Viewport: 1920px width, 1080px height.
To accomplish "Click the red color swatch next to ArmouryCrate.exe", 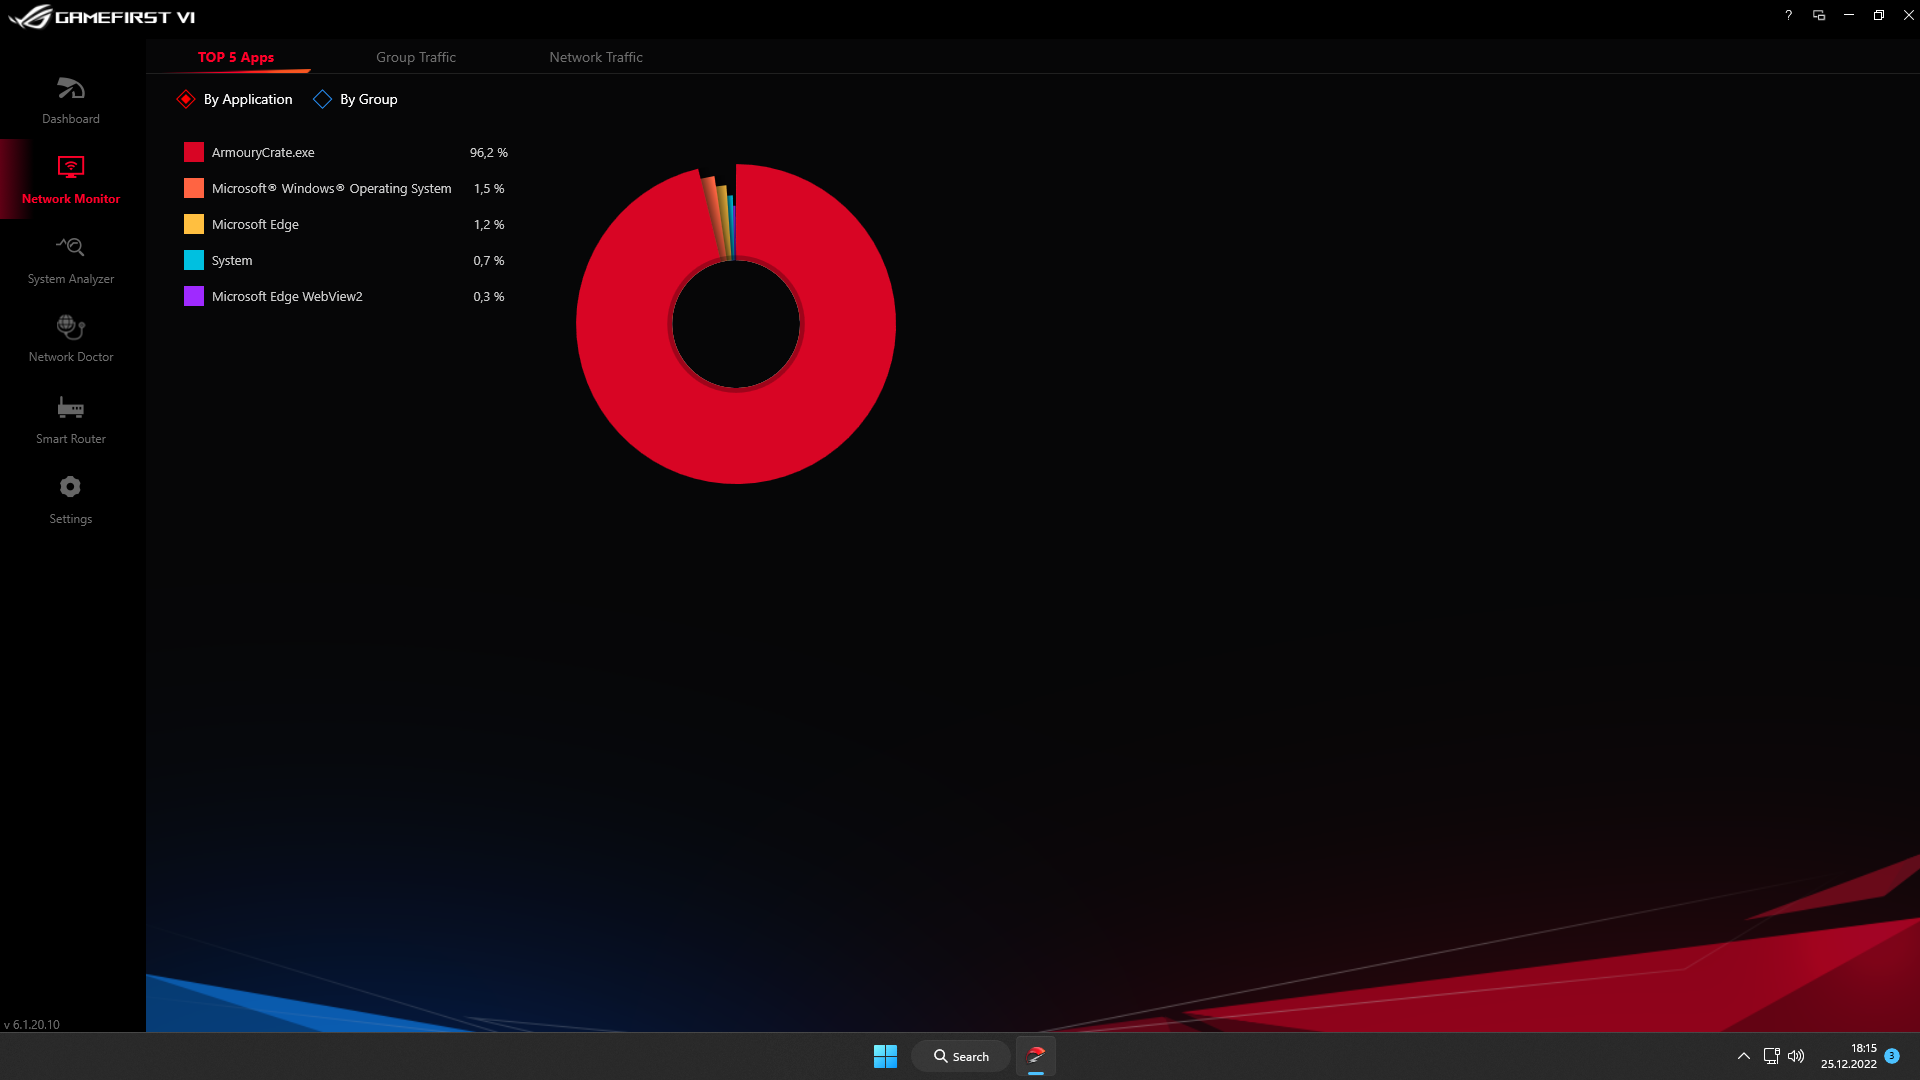I will pyautogui.click(x=194, y=152).
